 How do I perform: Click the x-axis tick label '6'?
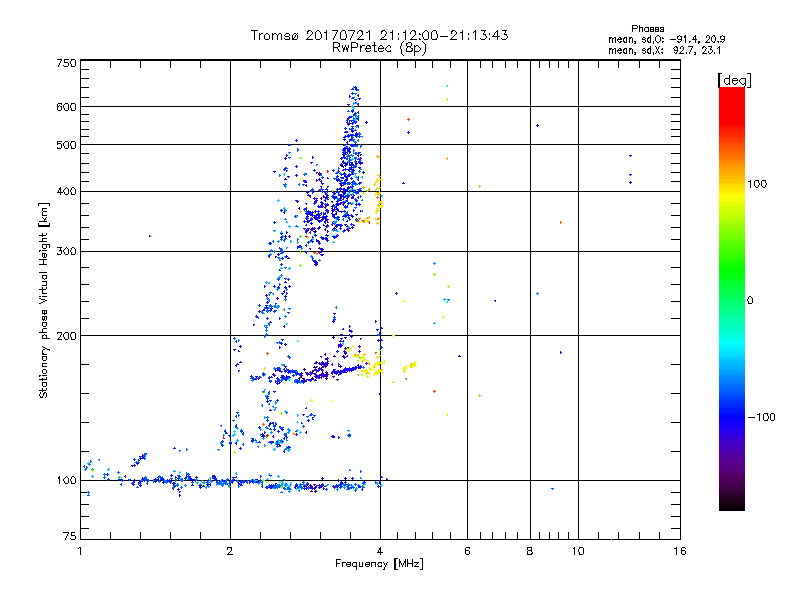[467, 551]
